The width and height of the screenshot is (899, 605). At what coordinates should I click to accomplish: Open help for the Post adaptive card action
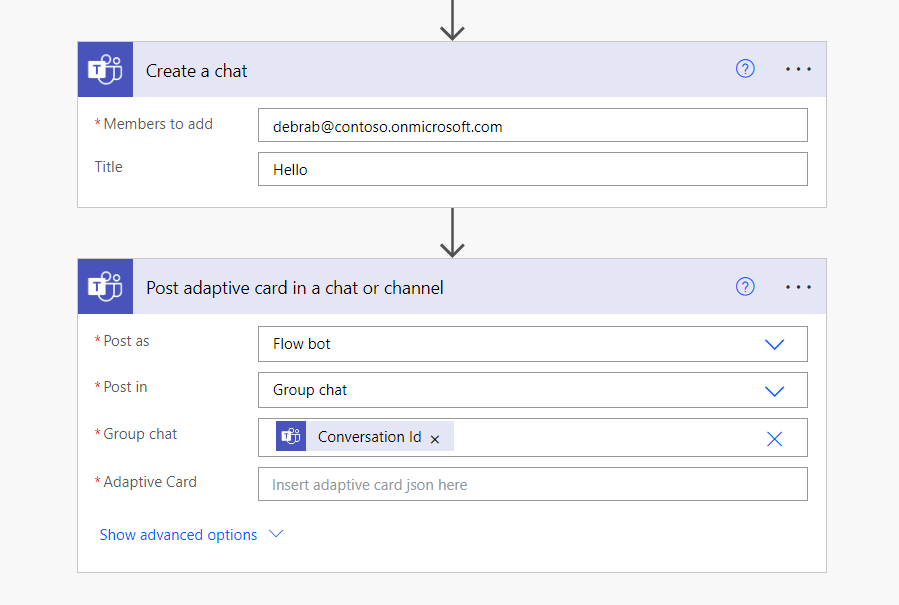click(745, 287)
